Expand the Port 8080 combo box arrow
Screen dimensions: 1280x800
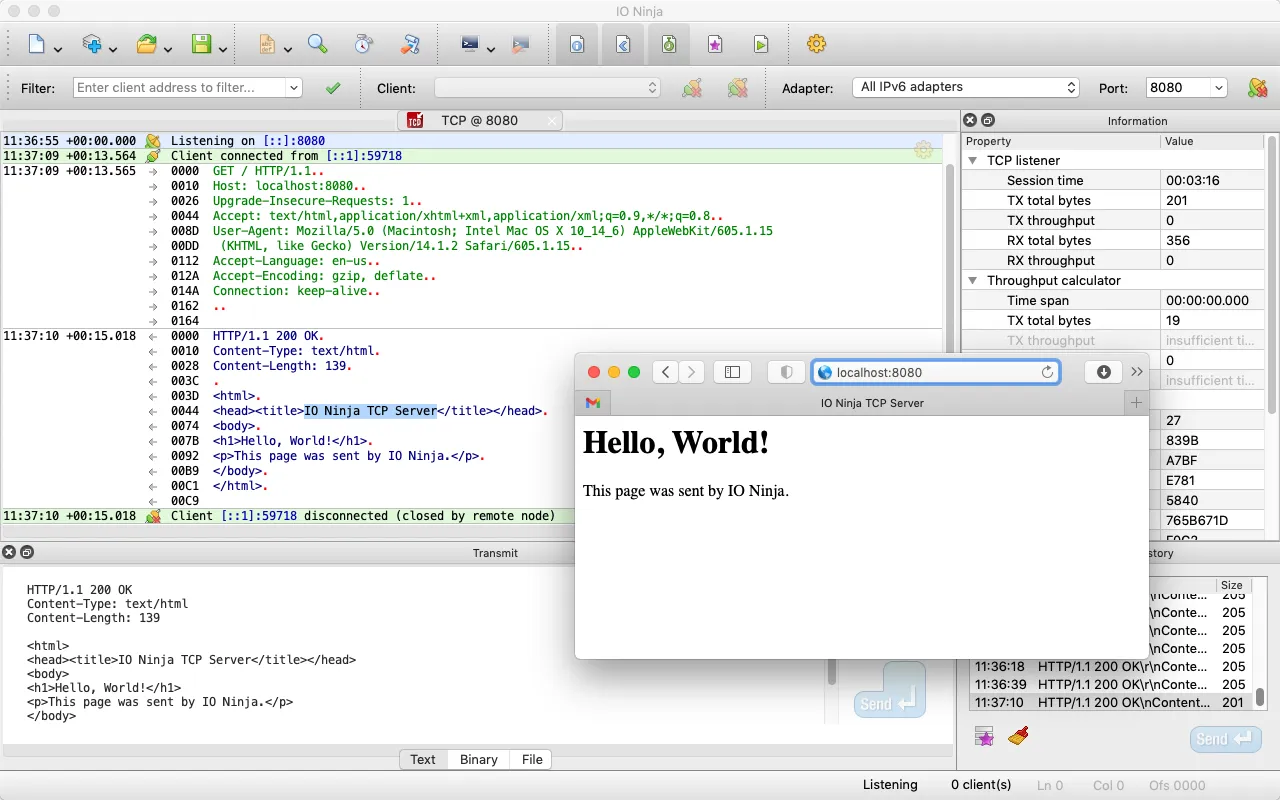click(1218, 88)
